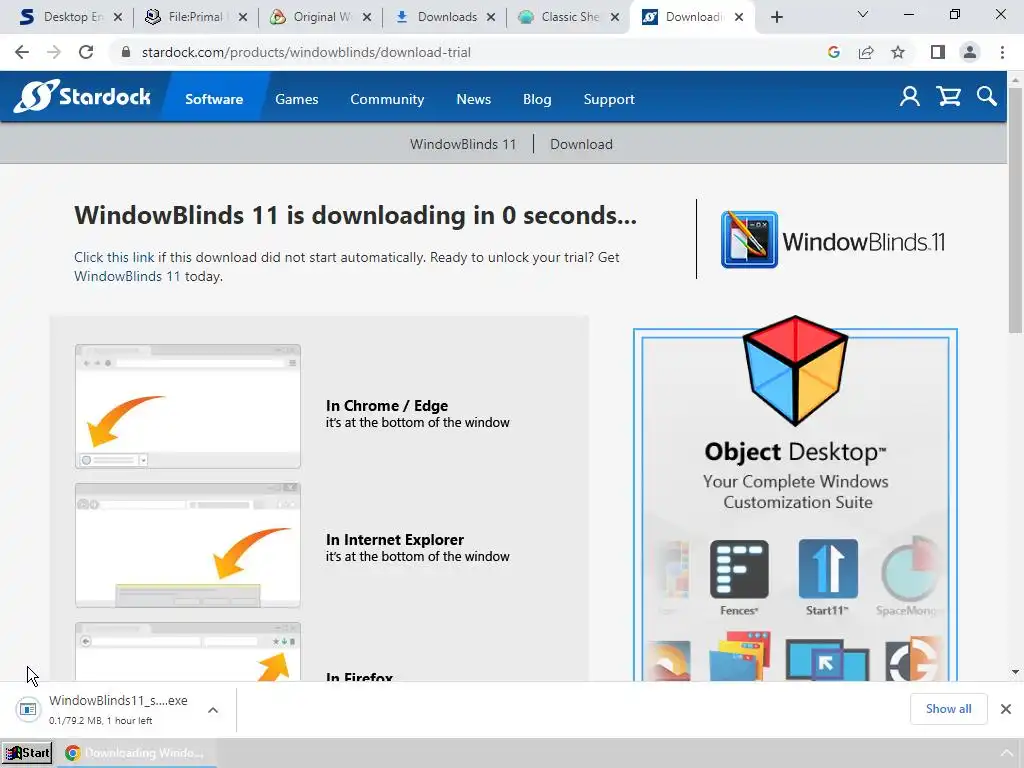This screenshot has width=1024, height=768.
Task: Go back to the previous page
Action: 22,52
